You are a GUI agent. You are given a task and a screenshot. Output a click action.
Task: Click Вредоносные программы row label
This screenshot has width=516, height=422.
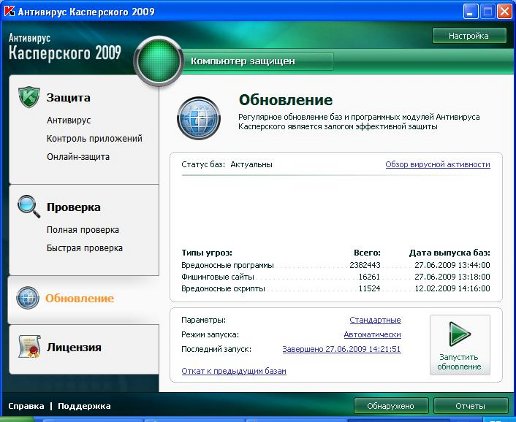[227, 265]
